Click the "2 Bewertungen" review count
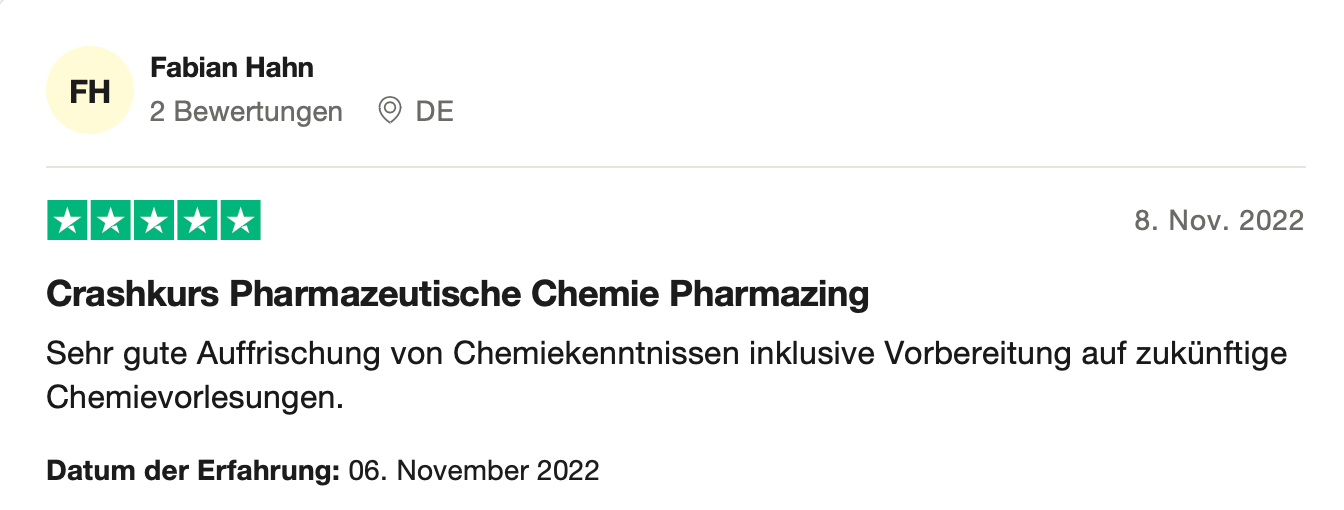The height and width of the screenshot is (510, 1344). click(246, 111)
